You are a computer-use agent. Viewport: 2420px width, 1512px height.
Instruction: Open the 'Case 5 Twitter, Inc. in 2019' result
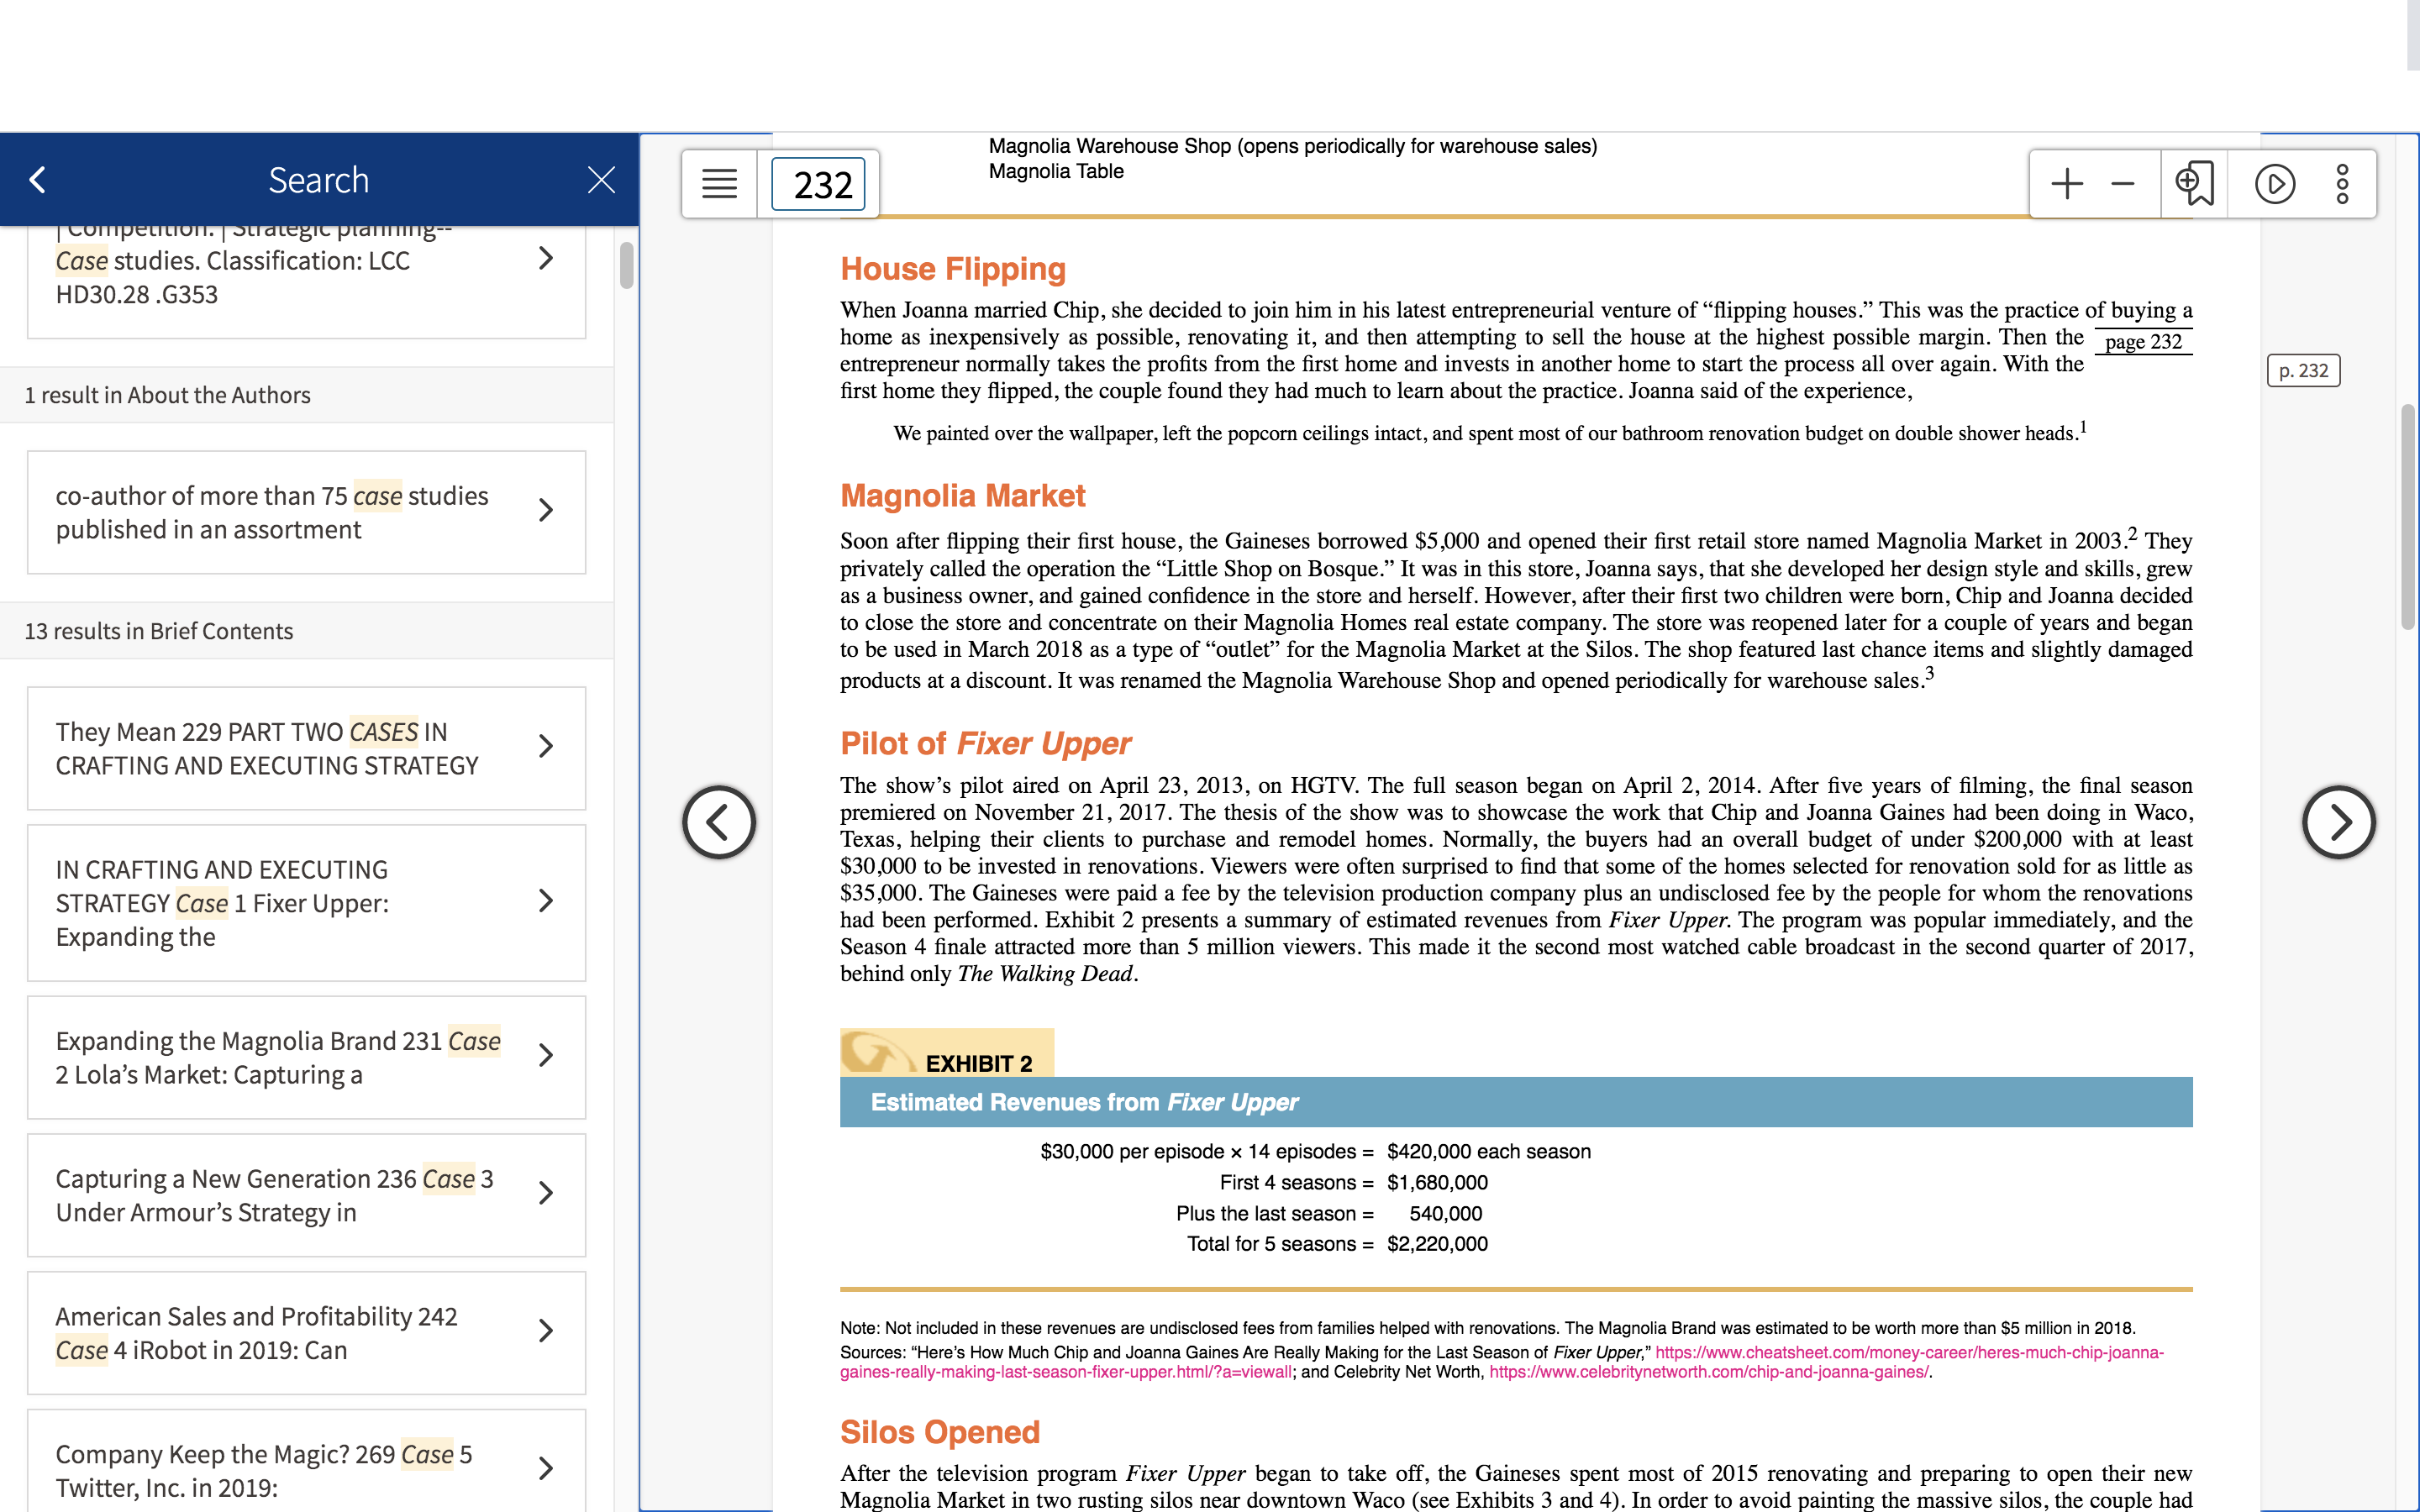(x=306, y=1462)
